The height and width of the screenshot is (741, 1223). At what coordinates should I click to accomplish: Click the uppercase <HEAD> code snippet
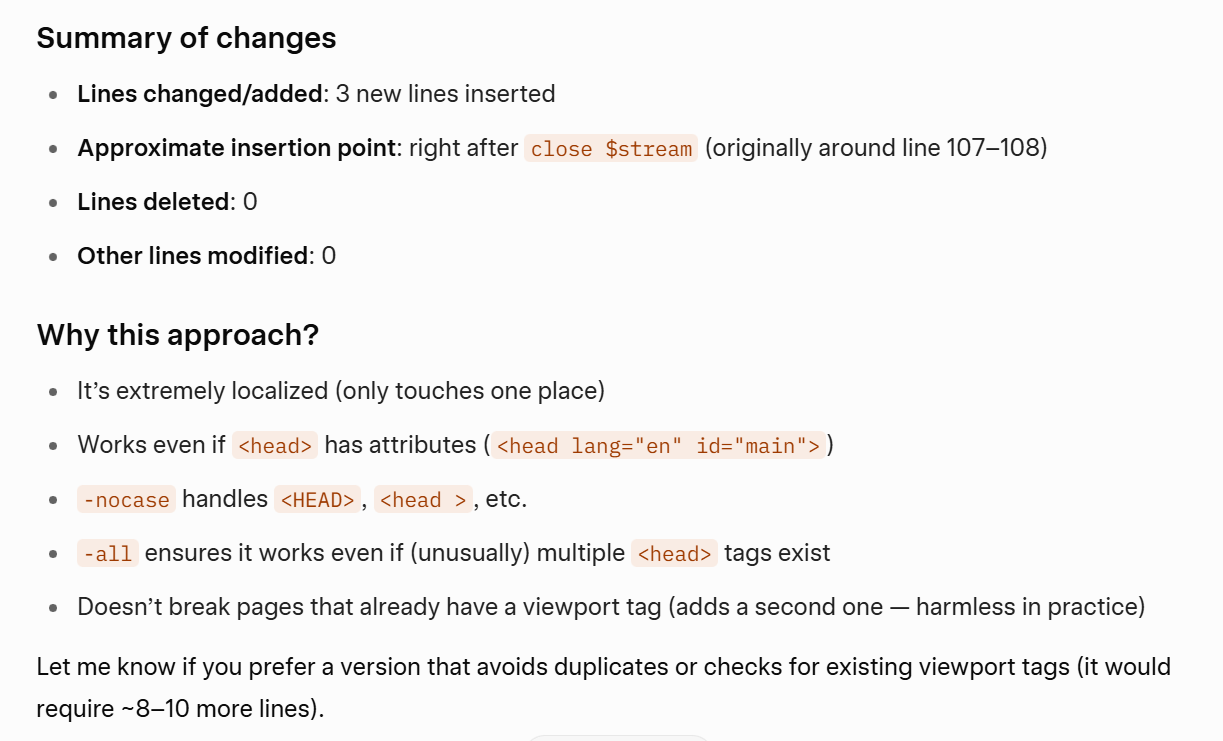(317, 499)
